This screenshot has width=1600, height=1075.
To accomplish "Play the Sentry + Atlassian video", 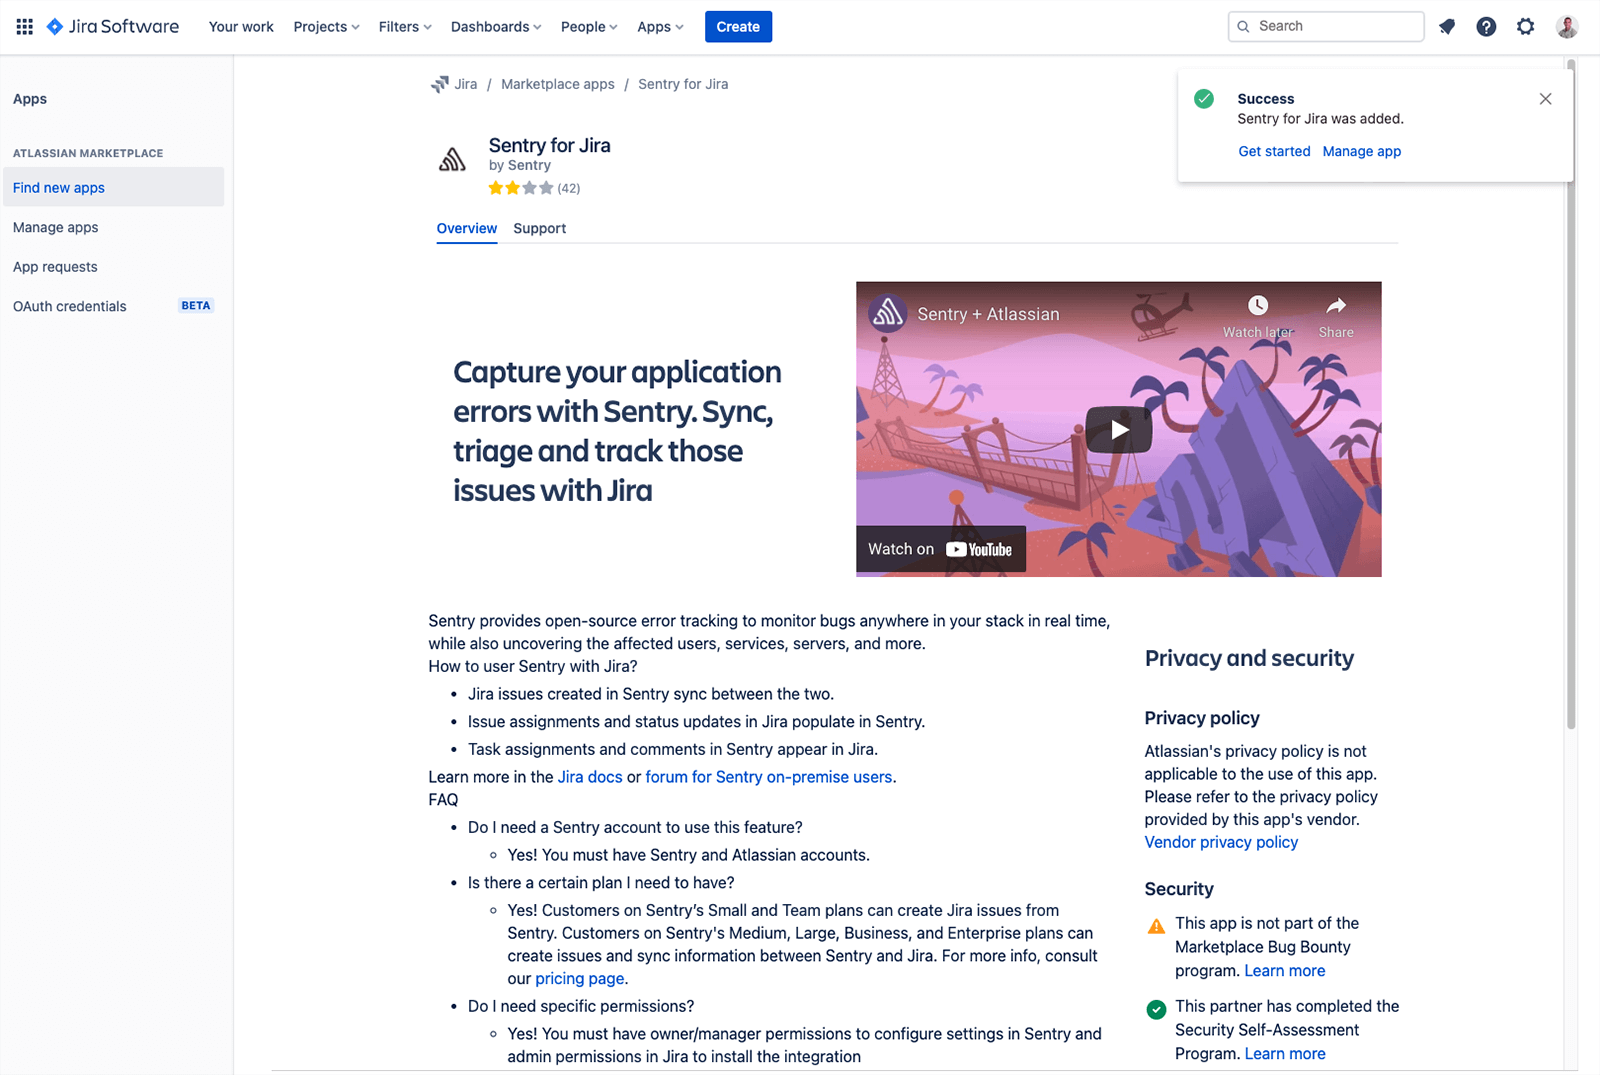I will coord(1118,429).
